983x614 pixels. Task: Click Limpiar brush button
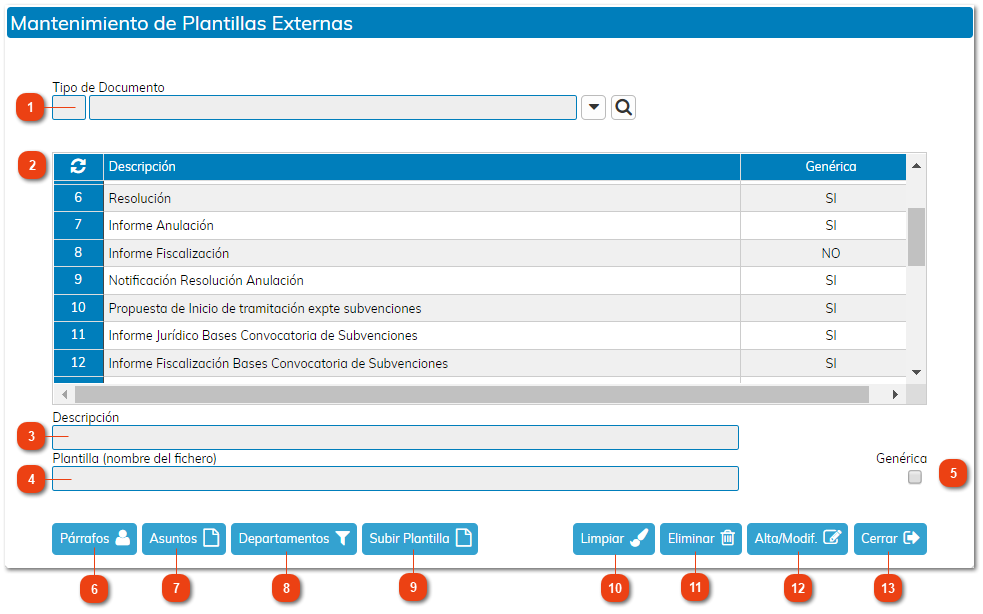coord(613,538)
